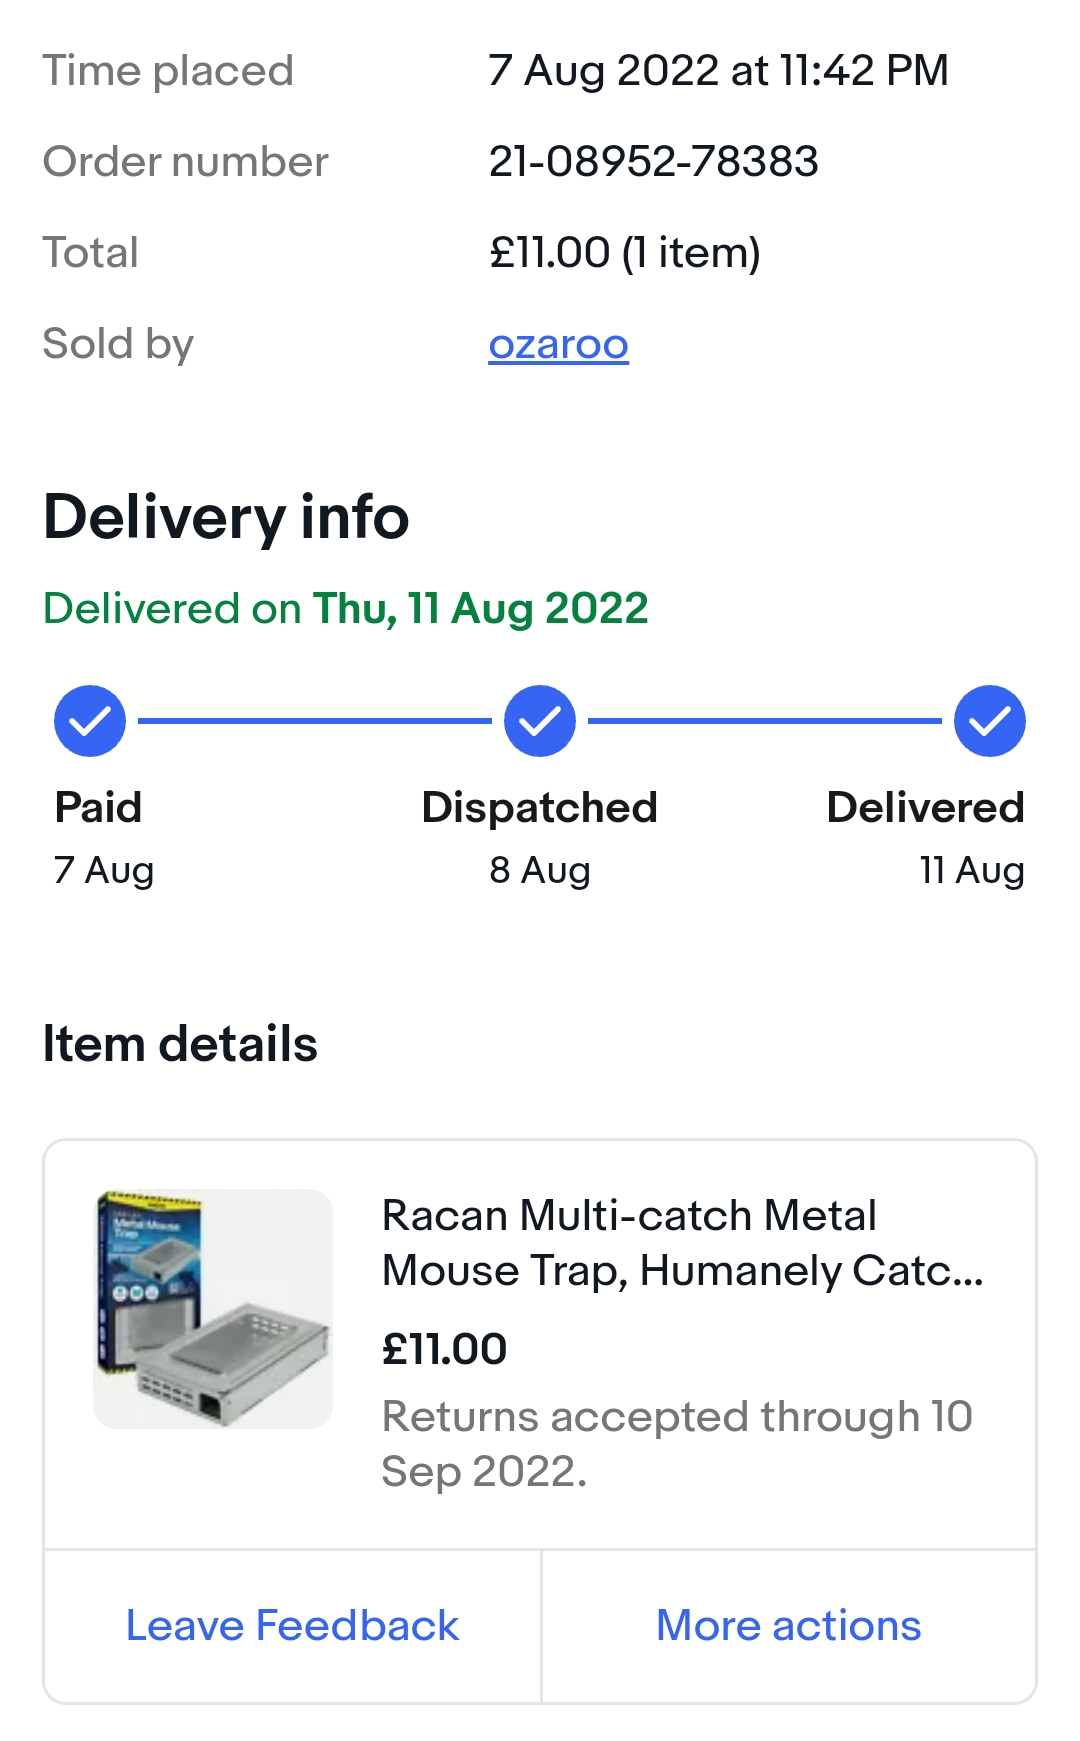Screen dimensions: 1080x1741
Task: Tap the Leave Feedback button
Action: tap(292, 1626)
